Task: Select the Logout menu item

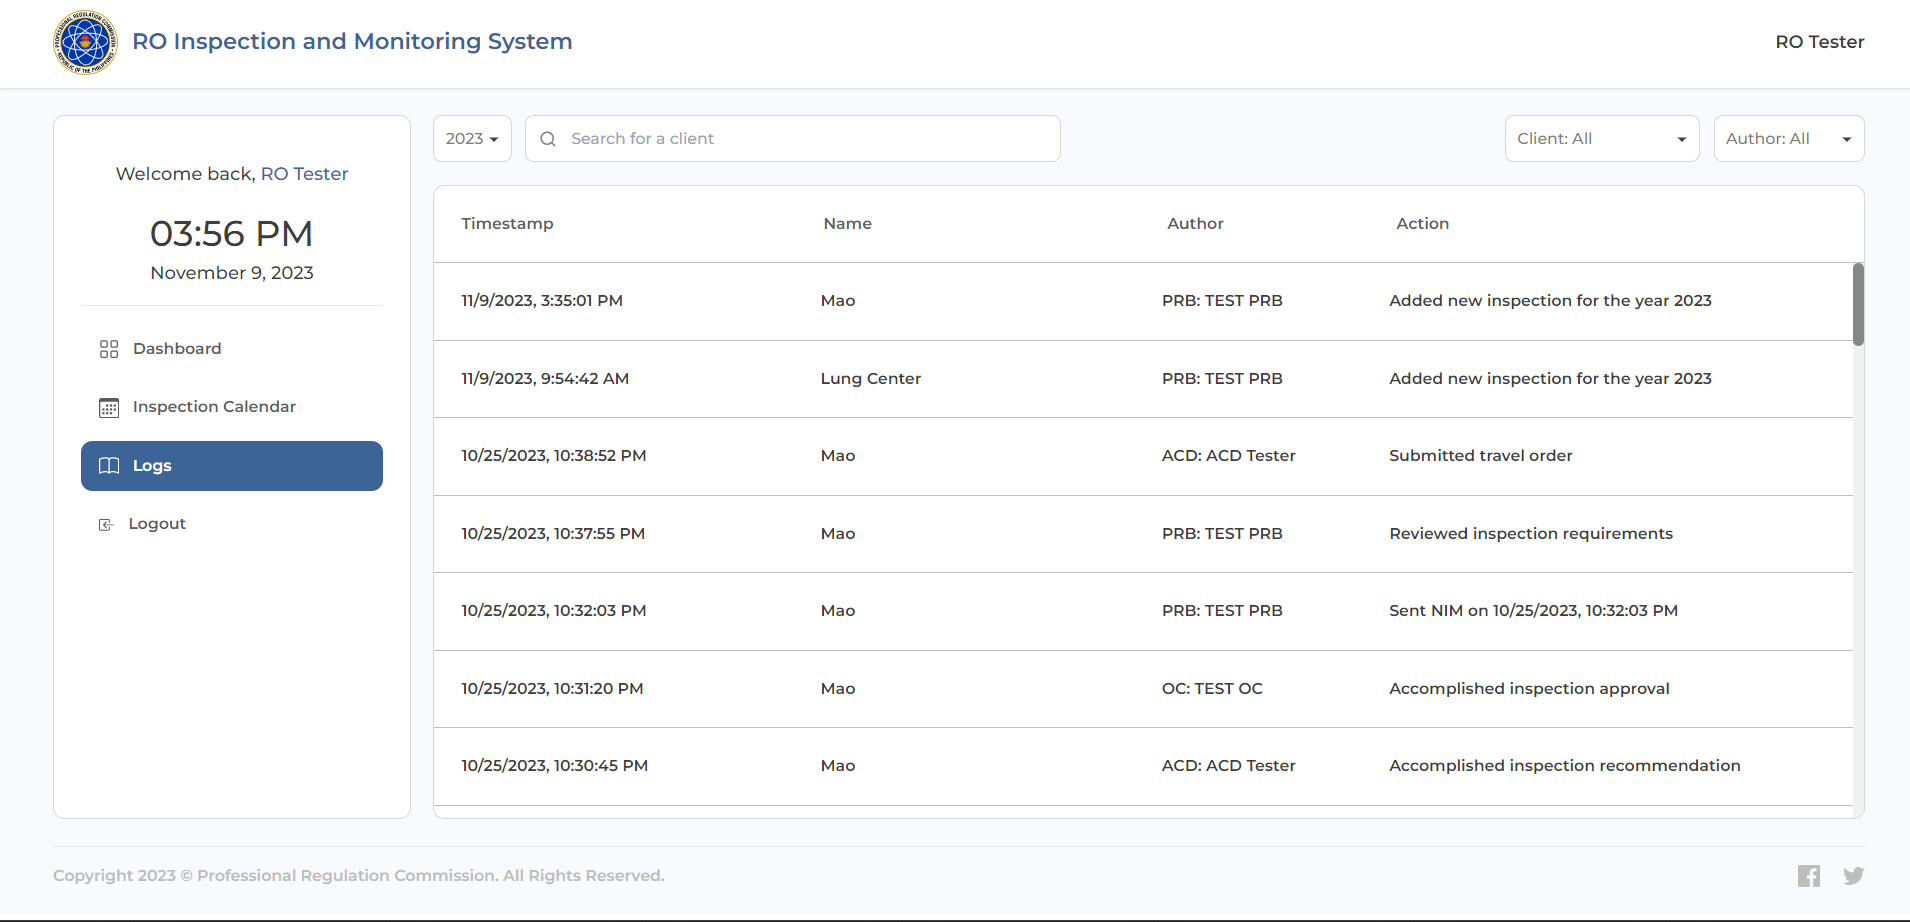Action: click(x=157, y=524)
